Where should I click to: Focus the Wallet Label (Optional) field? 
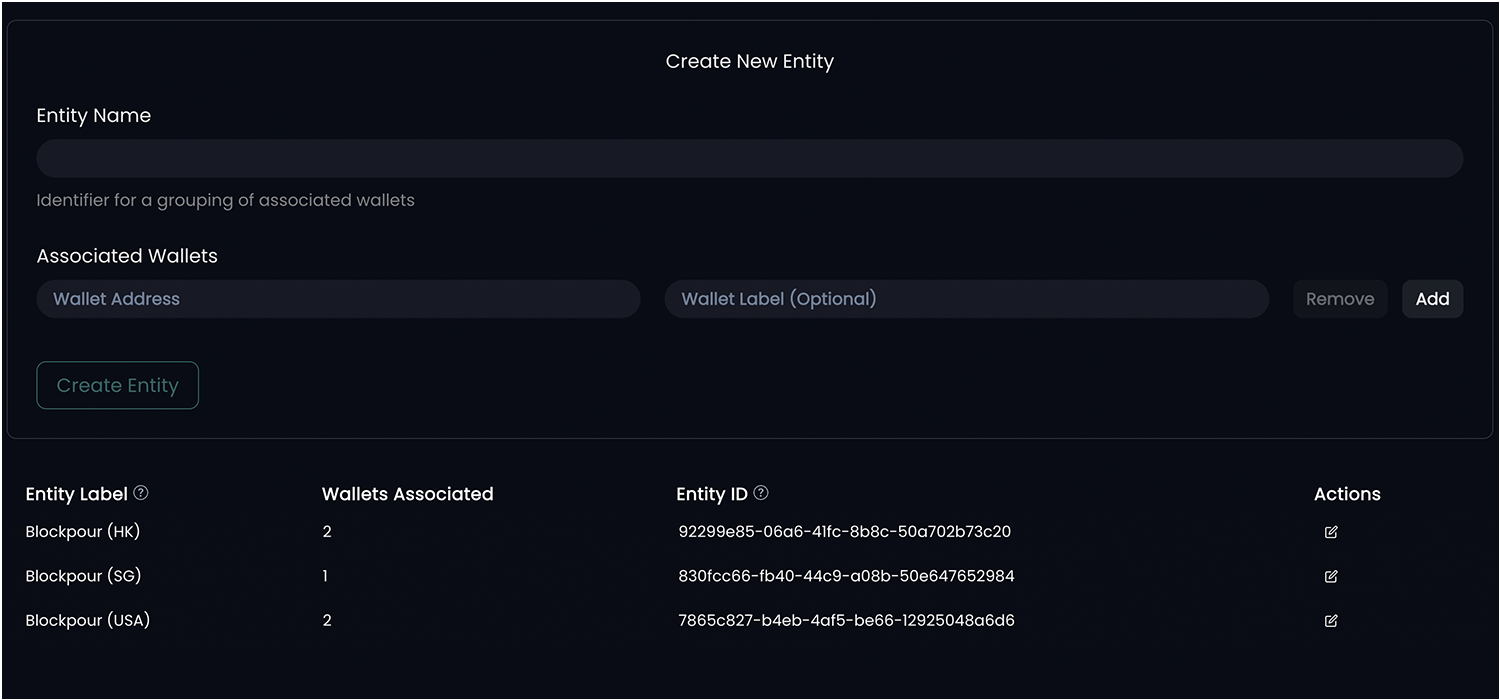tap(967, 299)
